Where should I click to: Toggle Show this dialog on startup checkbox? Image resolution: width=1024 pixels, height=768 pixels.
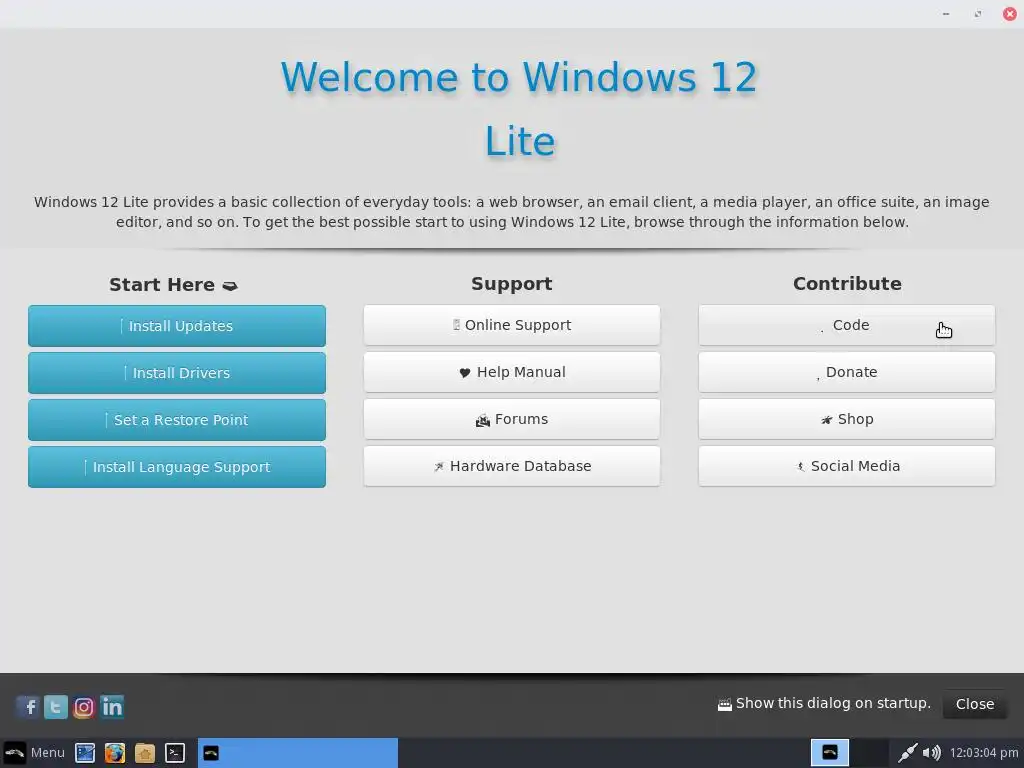pyautogui.click(x=724, y=704)
